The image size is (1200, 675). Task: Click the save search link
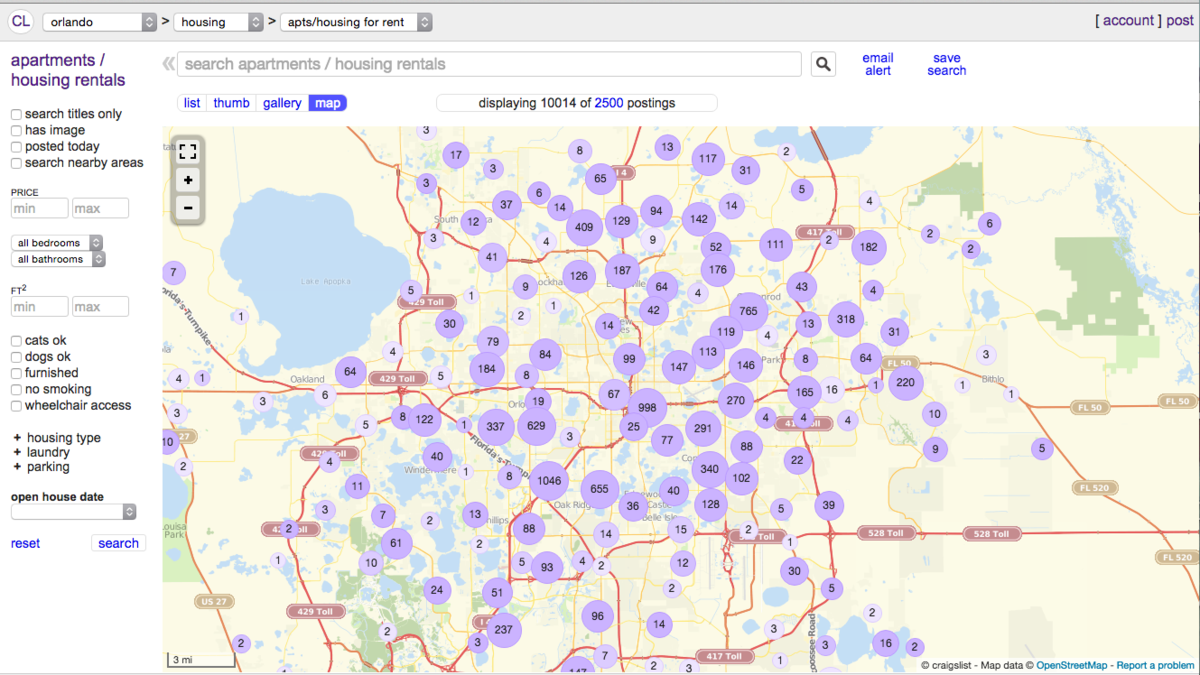[x=946, y=64]
